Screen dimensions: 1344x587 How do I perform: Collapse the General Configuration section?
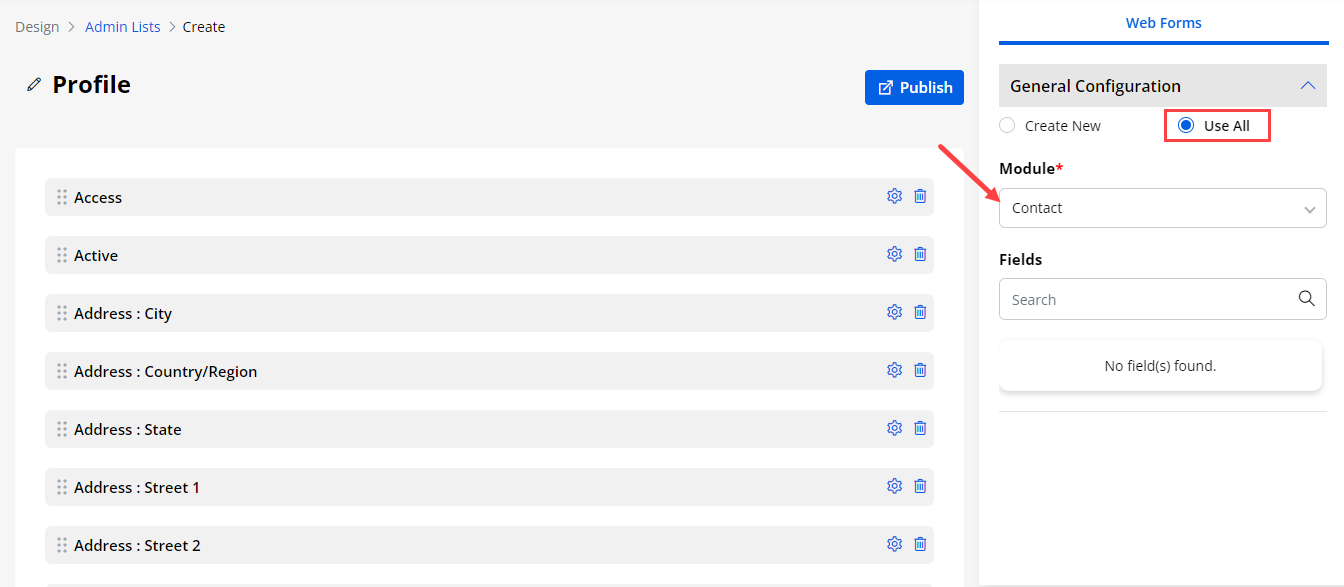tap(1307, 86)
